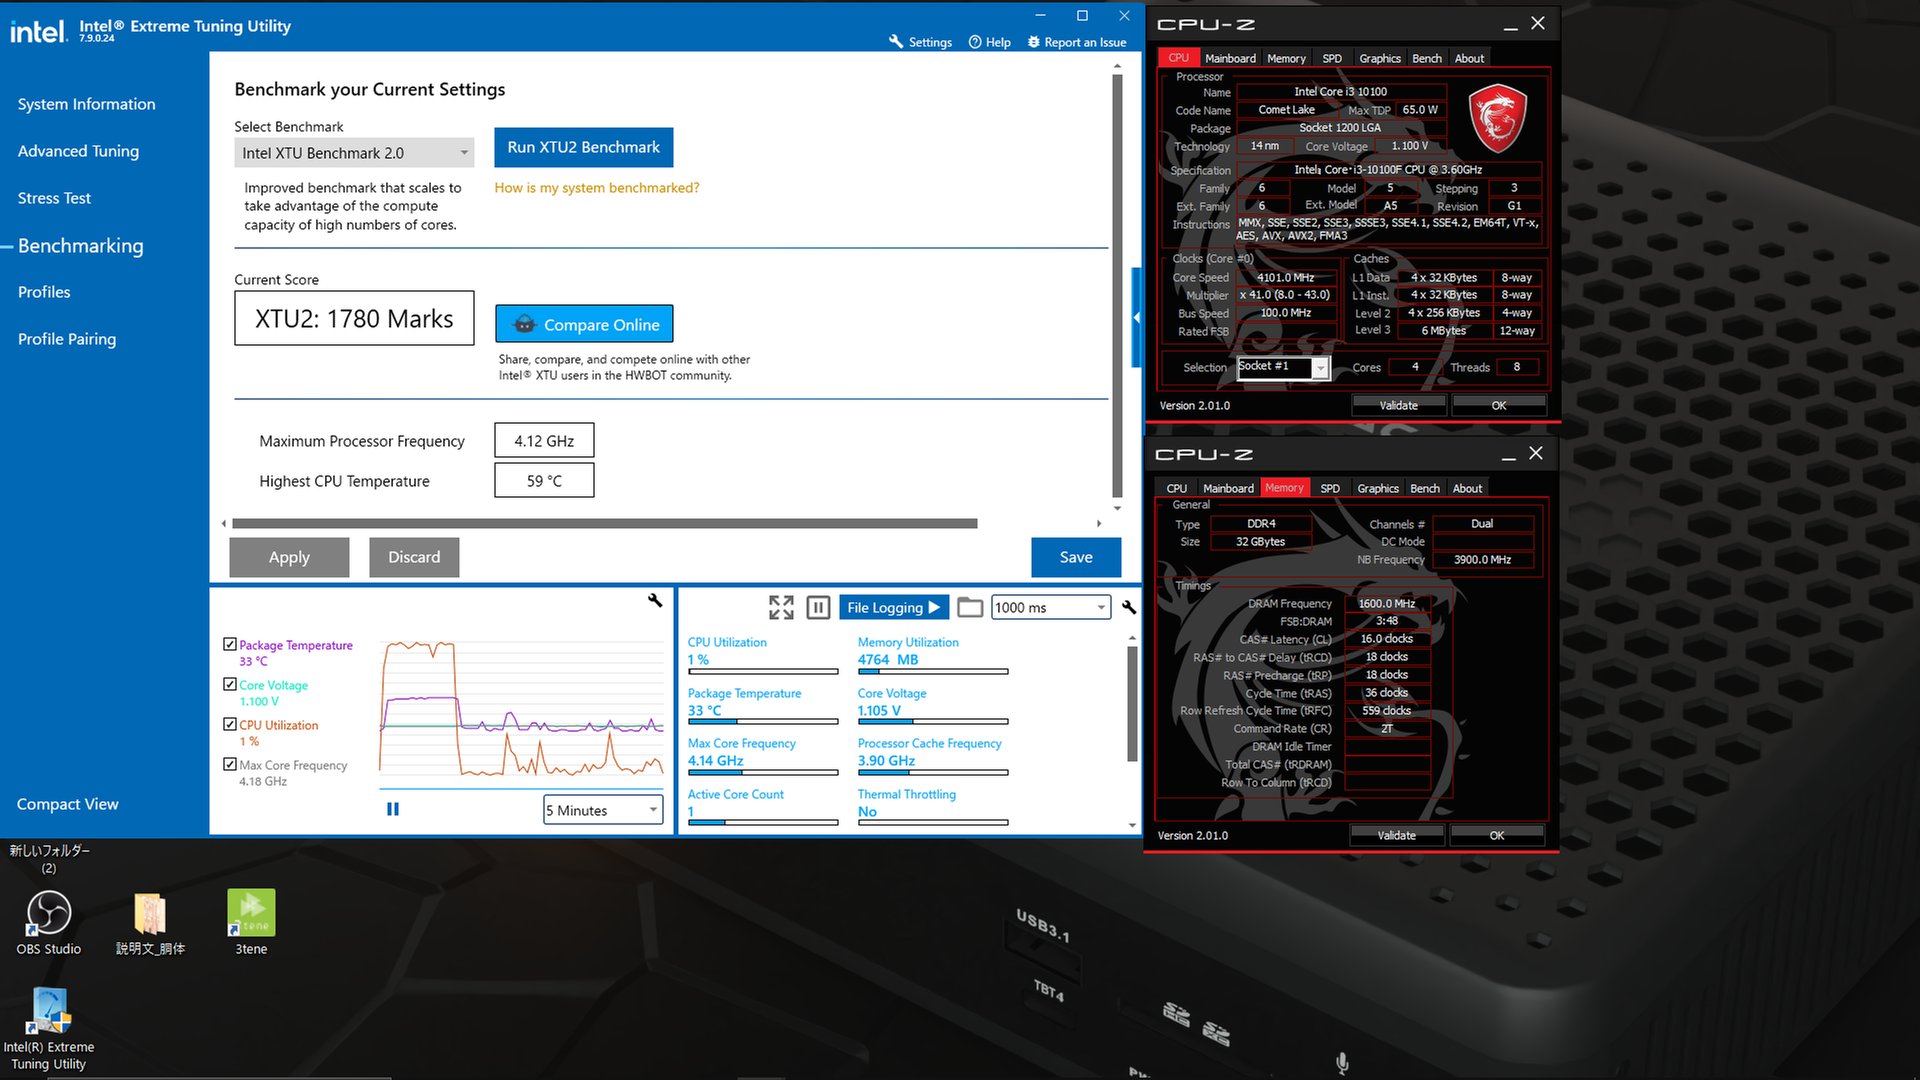Click Compare Online button
The height and width of the screenshot is (1080, 1920).
[x=584, y=324]
